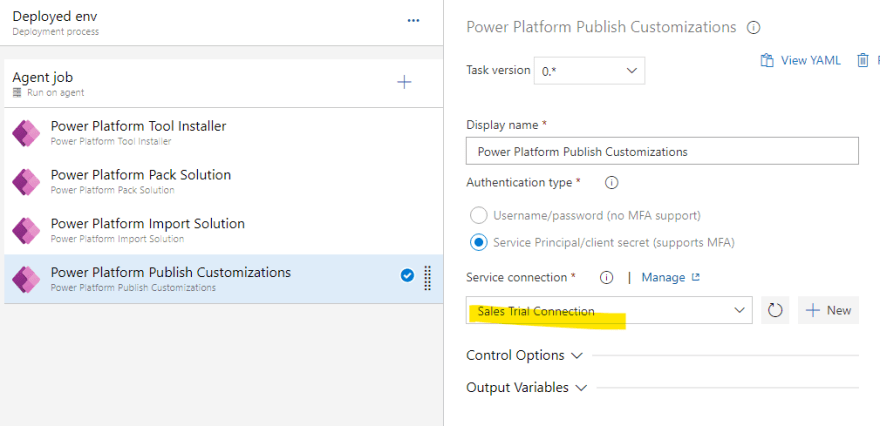The image size is (880, 426).
Task: Open the Task version dropdown
Action: coord(589,71)
